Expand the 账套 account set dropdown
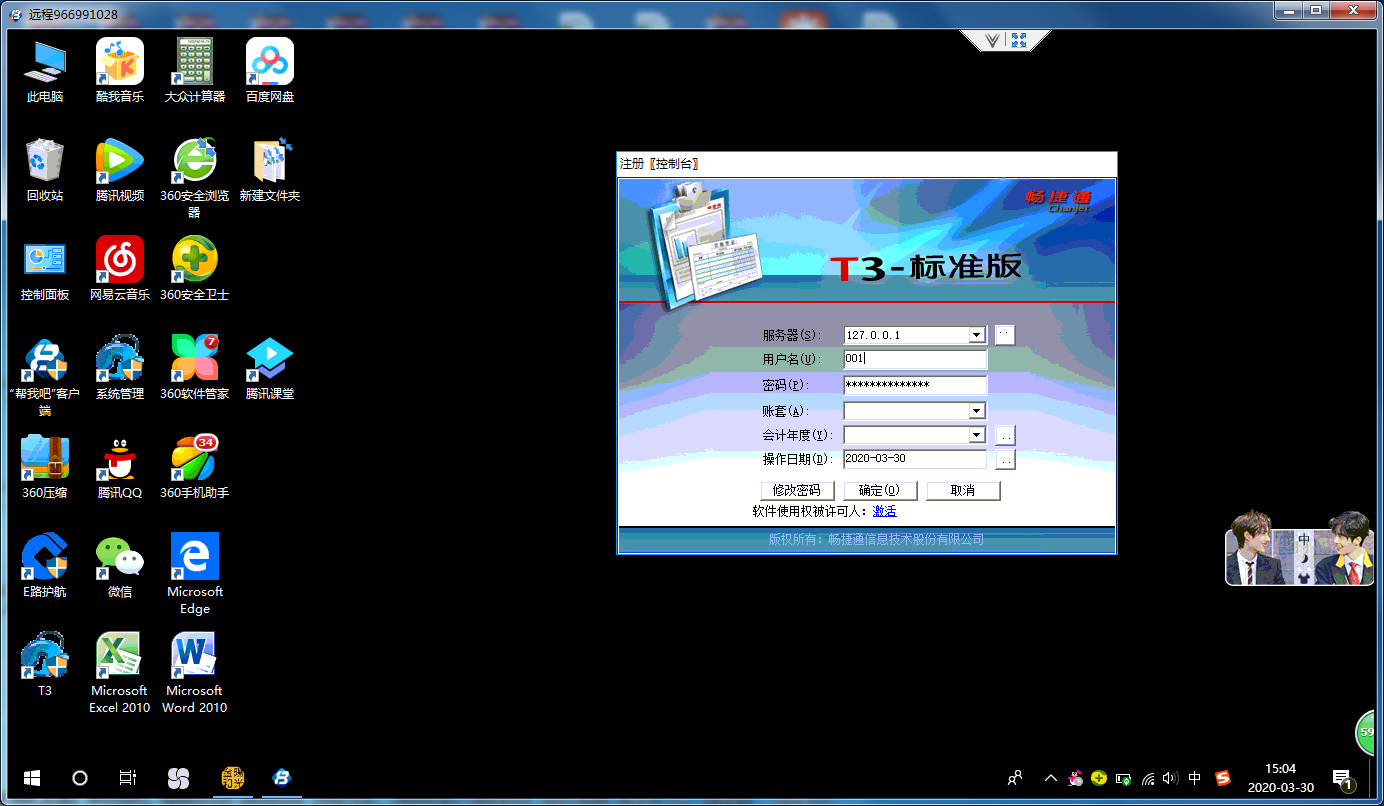Screen dimensions: 1384x806 (976, 411)
